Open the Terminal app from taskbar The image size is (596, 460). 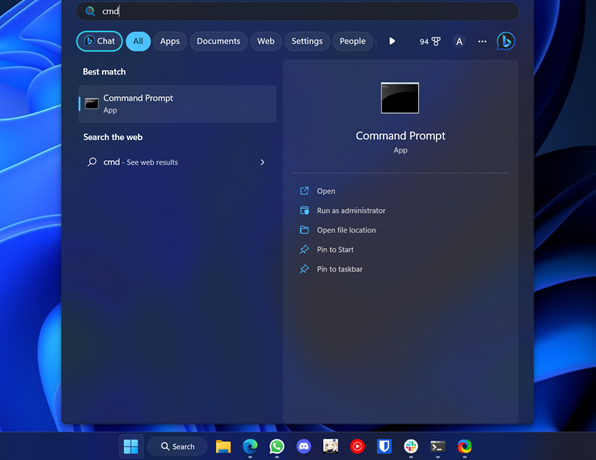point(438,446)
